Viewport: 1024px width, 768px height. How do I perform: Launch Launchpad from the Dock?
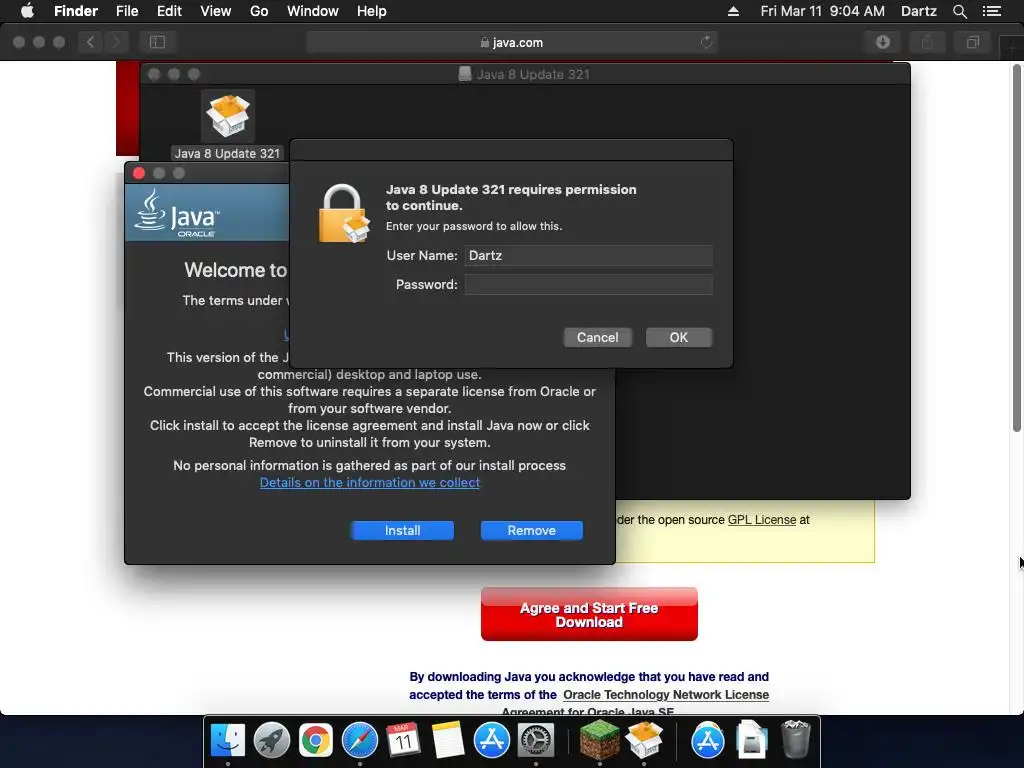pyautogui.click(x=272, y=741)
